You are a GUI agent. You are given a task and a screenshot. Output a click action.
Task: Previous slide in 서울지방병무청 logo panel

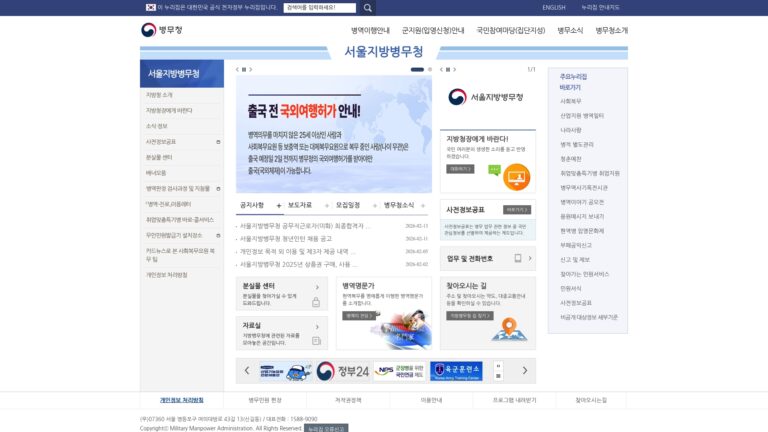(441, 70)
